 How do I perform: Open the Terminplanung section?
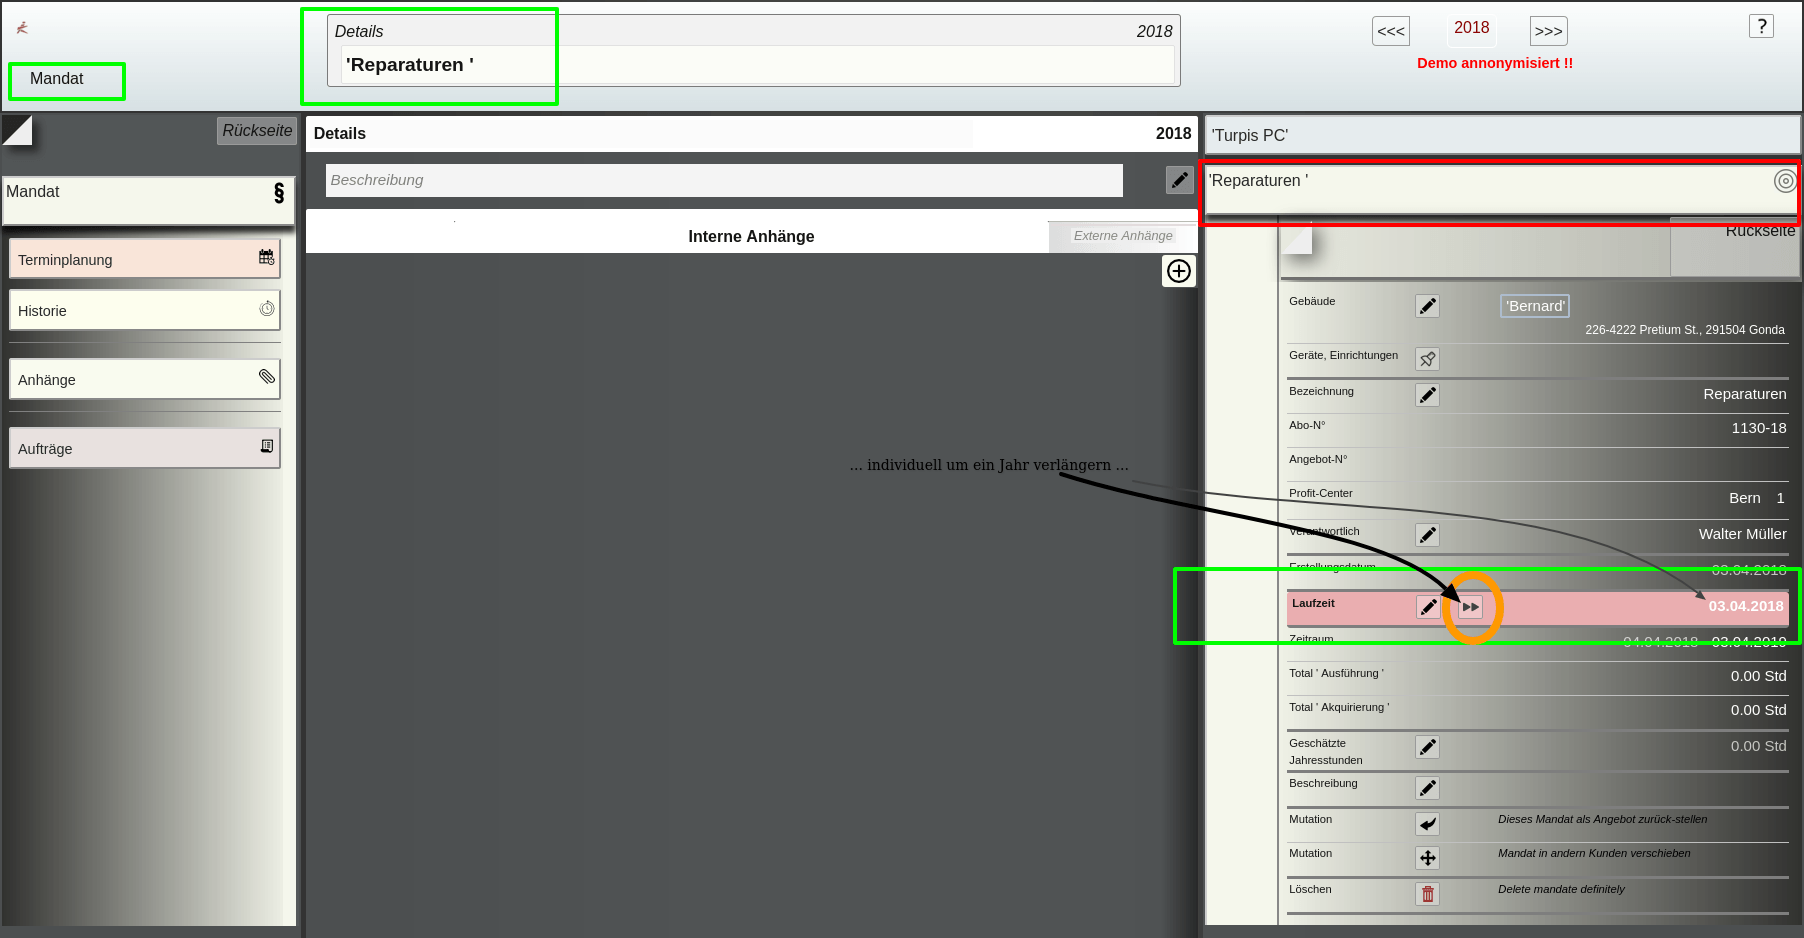(x=145, y=259)
